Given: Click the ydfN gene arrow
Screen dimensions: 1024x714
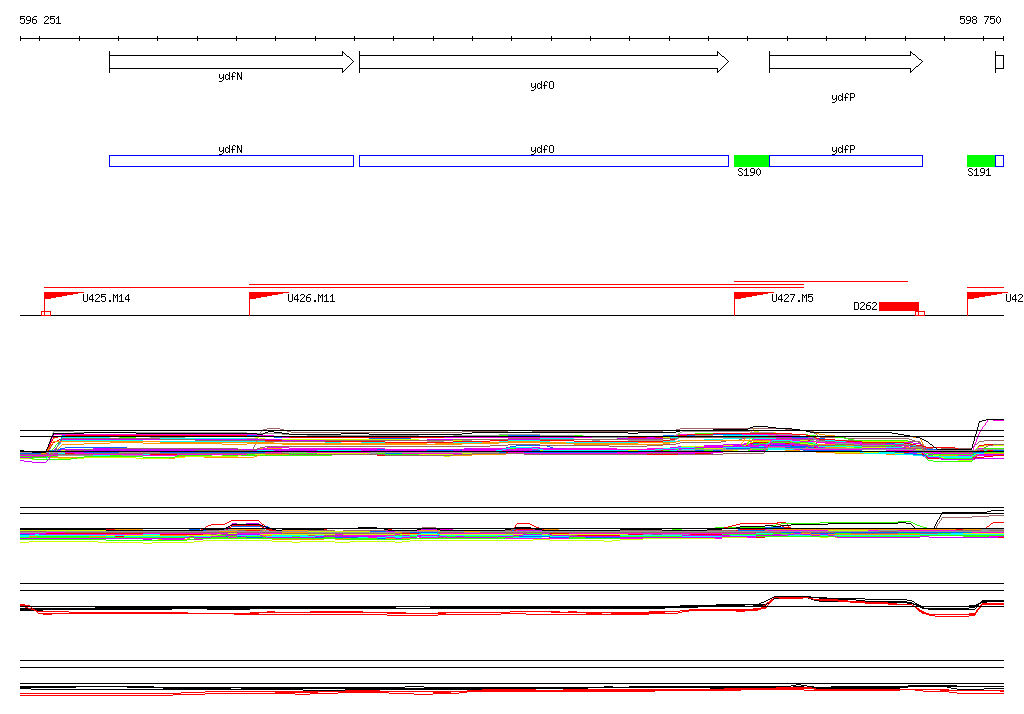Looking at the screenshot, I should 231,62.
